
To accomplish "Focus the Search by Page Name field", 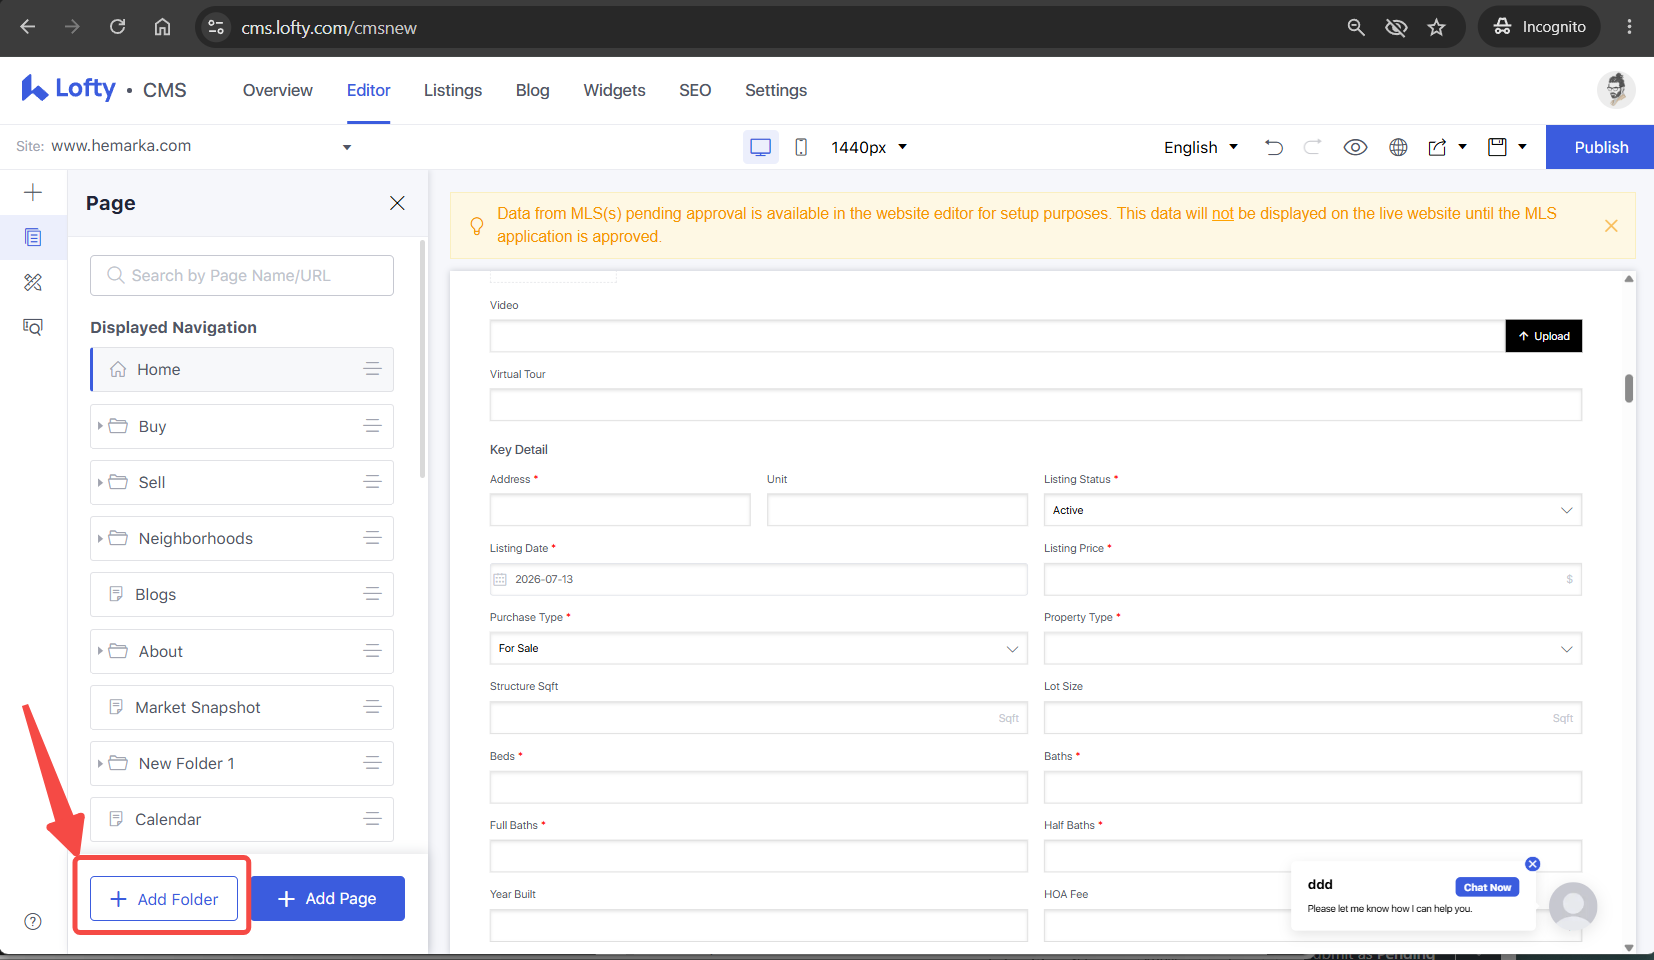I will coord(242,275).
